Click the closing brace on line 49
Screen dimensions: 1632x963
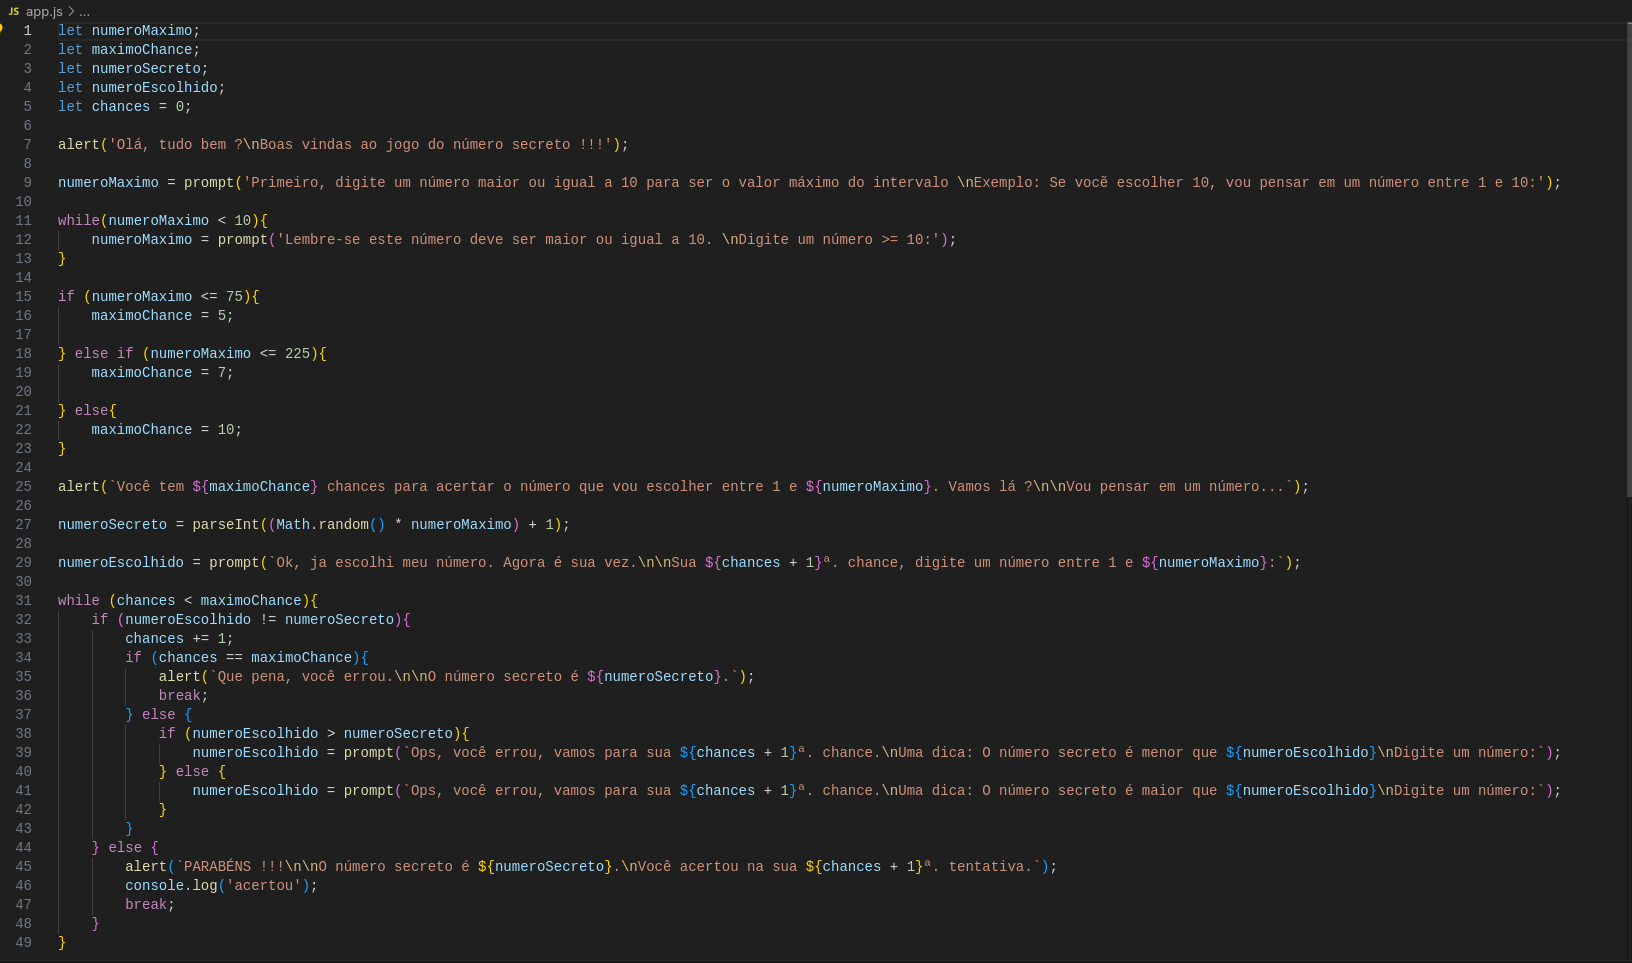coord(62,943)
